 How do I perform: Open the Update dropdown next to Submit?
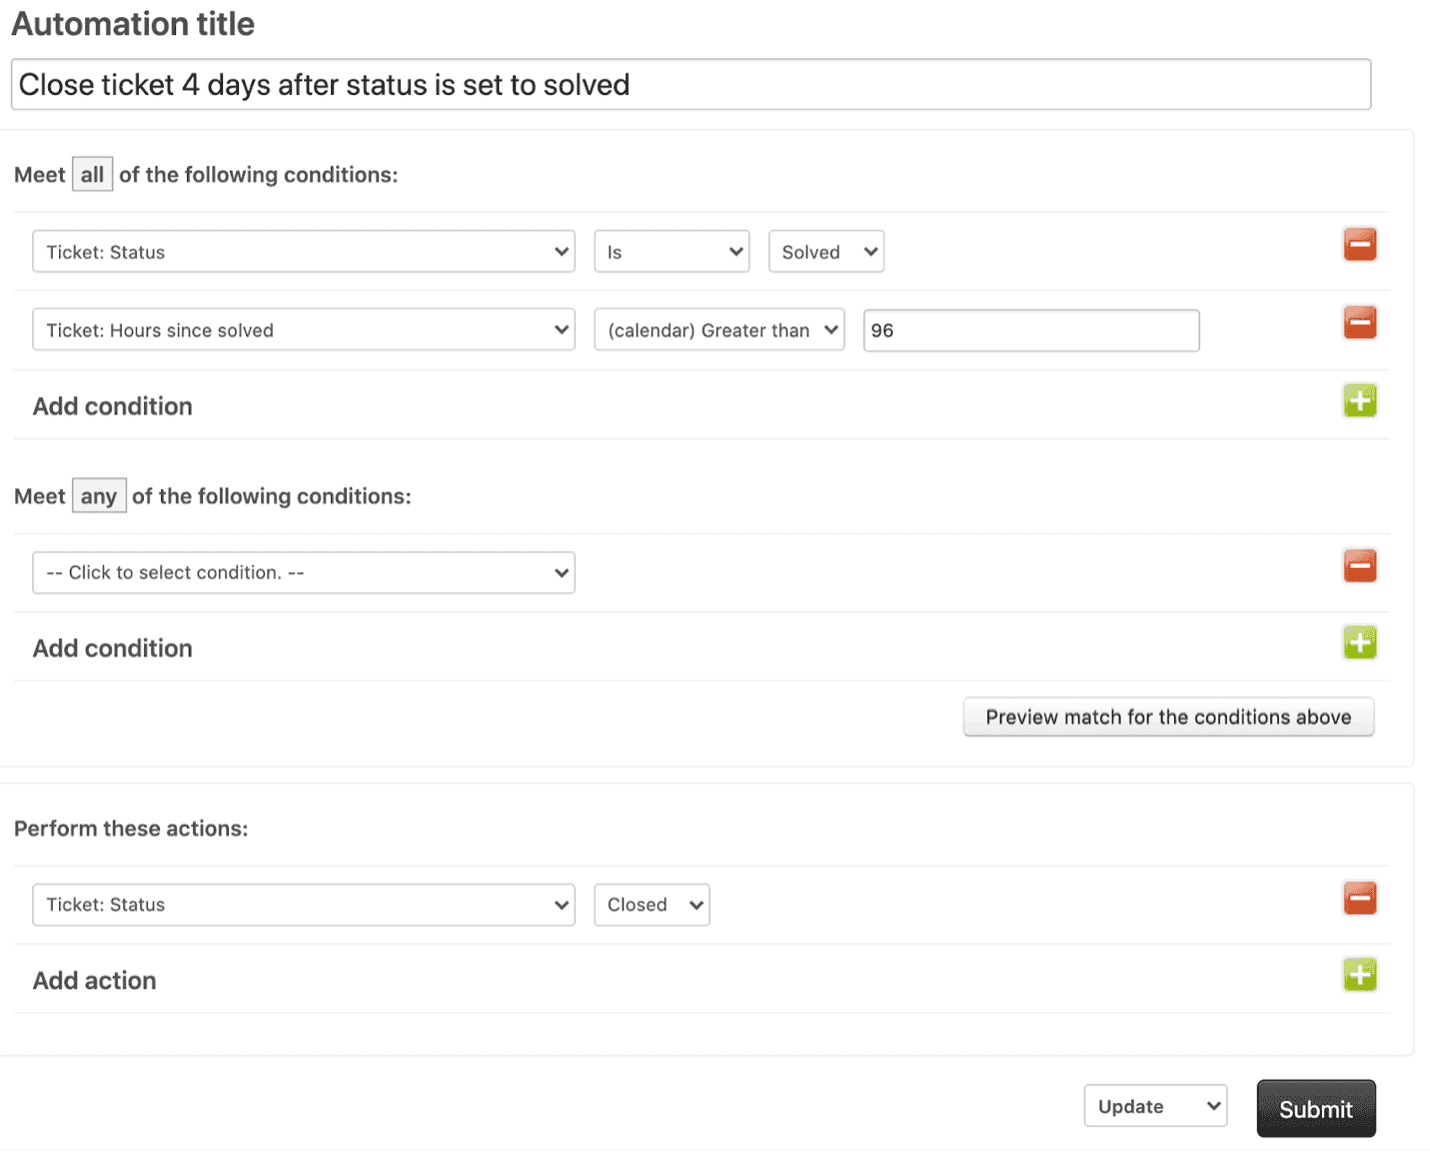pyautogui.click(x=1155, y=1106)
